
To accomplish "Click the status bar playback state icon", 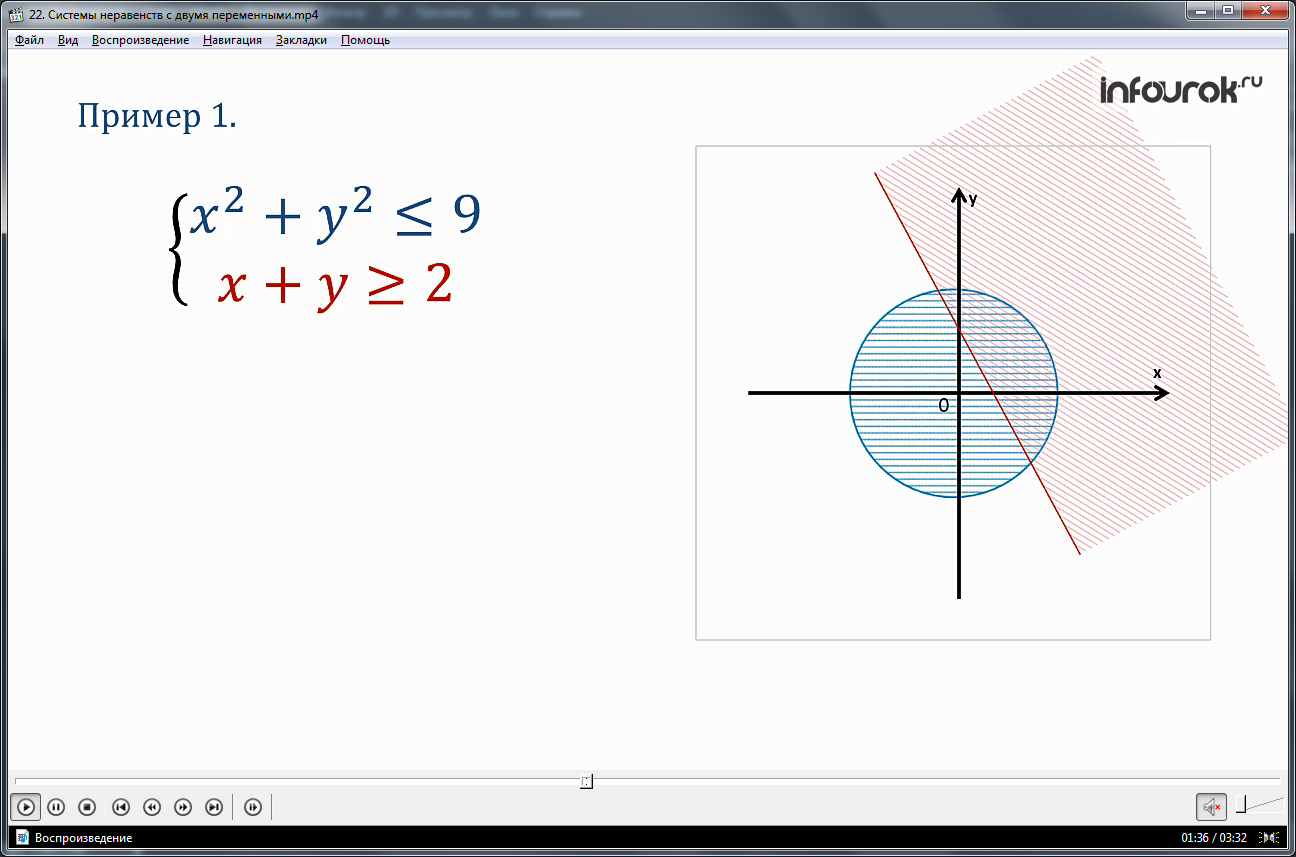I will tap(21, 837).
